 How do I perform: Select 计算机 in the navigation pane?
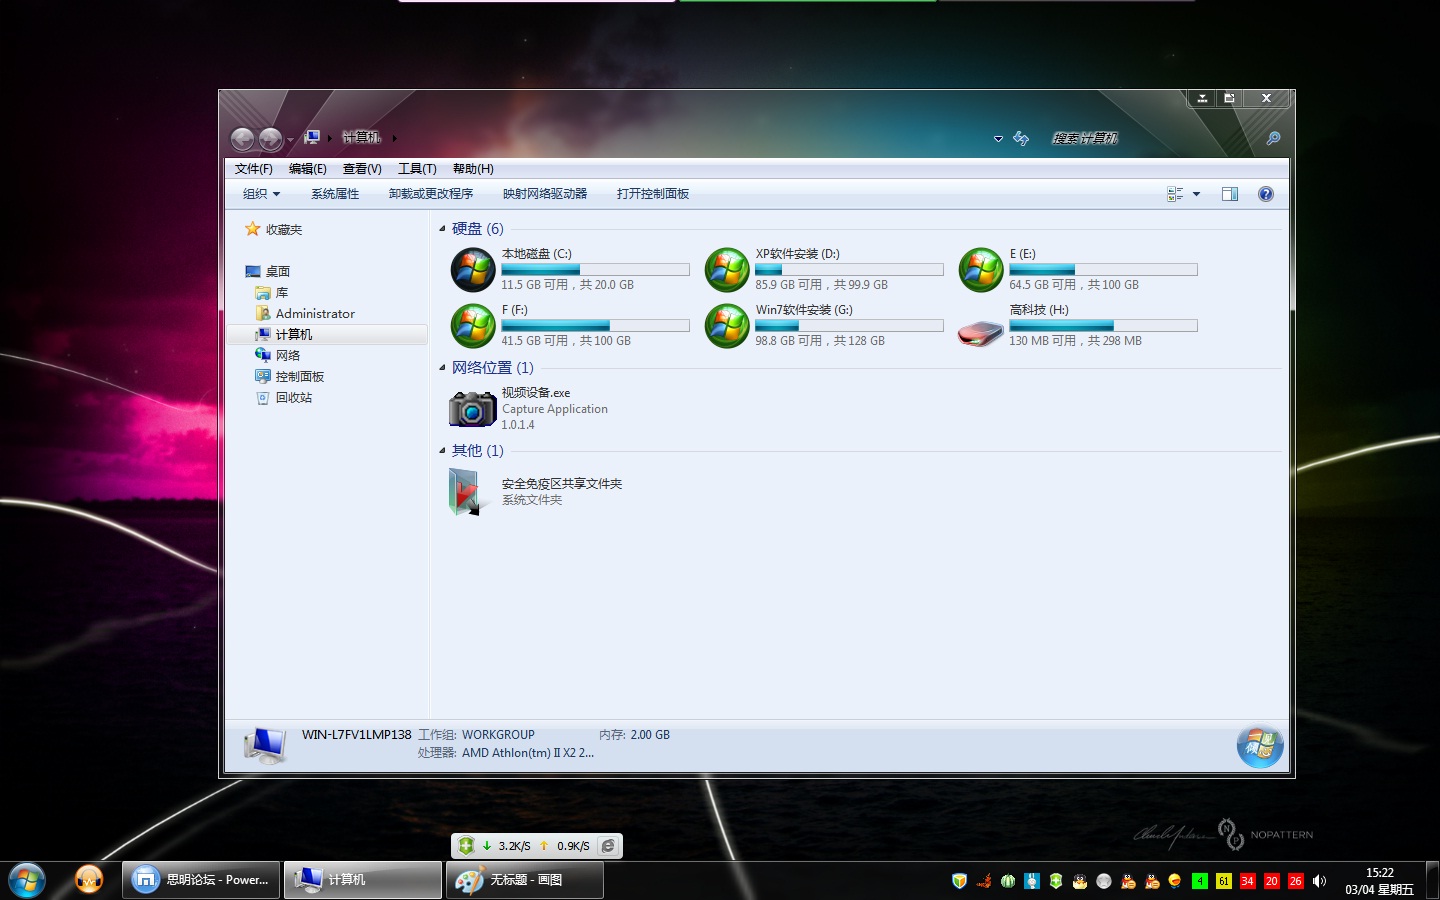tap(293, 335)
